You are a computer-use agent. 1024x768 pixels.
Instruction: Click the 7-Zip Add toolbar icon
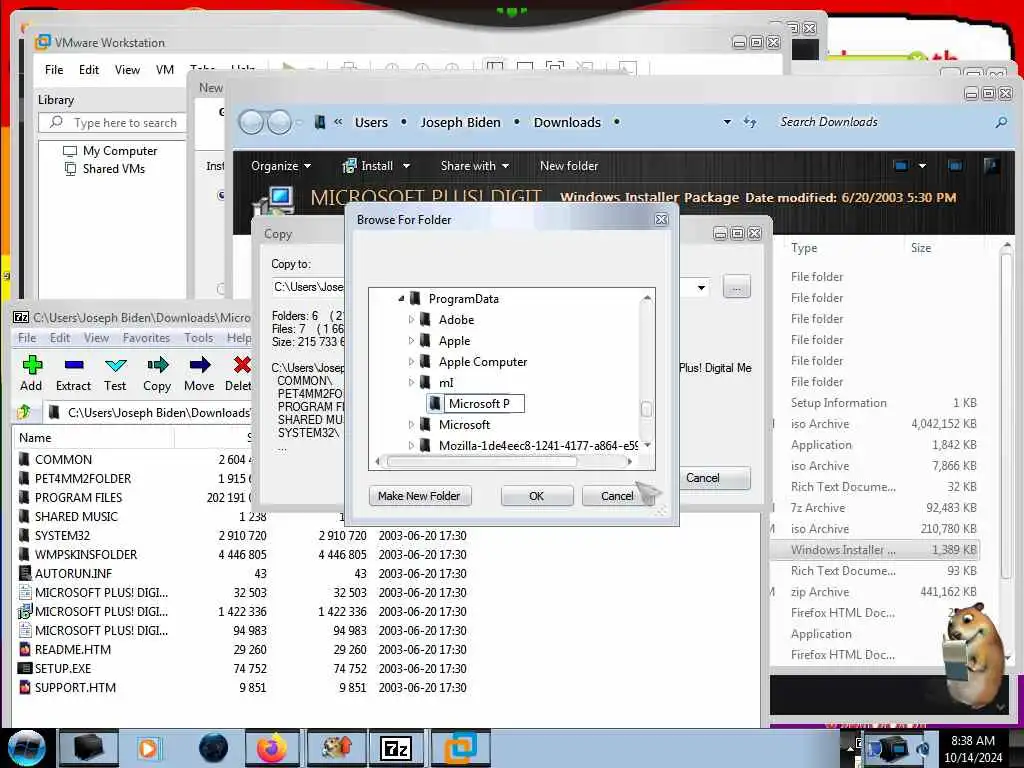[31, 365]
